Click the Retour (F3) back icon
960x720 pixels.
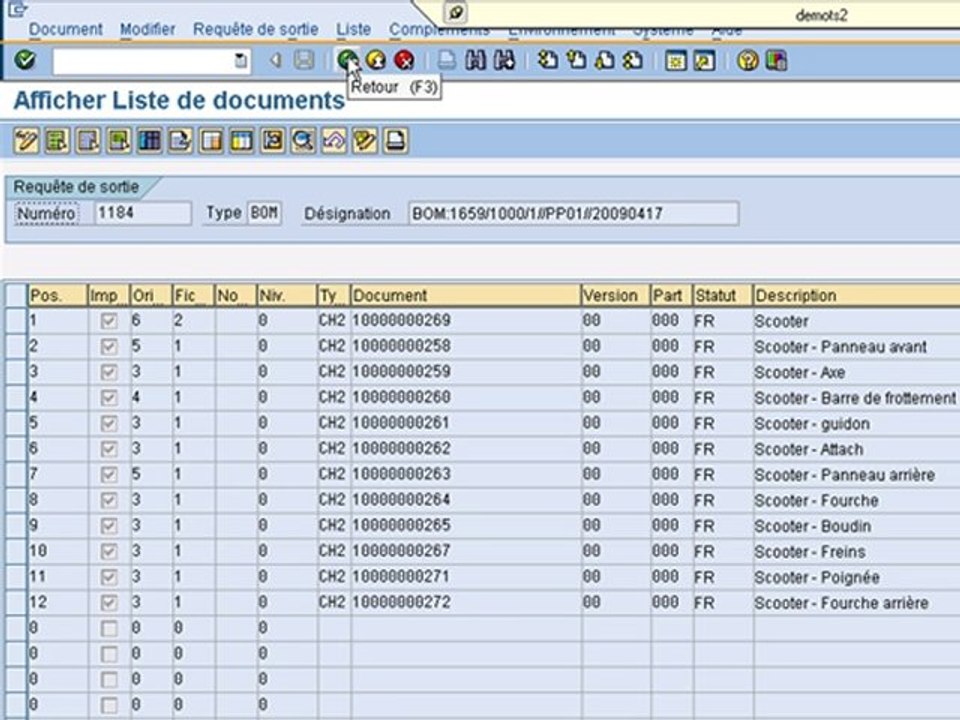pyautogui.click(x=348, y=60)
